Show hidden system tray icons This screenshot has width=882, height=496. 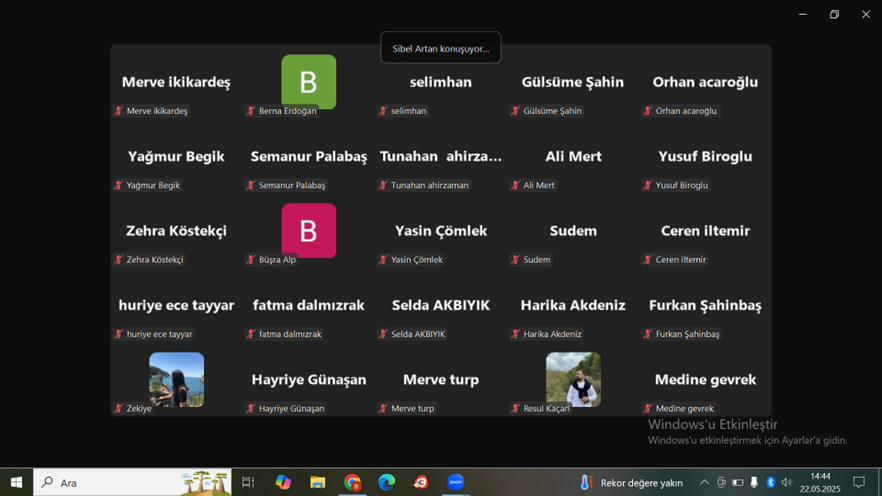click(704, 483)
